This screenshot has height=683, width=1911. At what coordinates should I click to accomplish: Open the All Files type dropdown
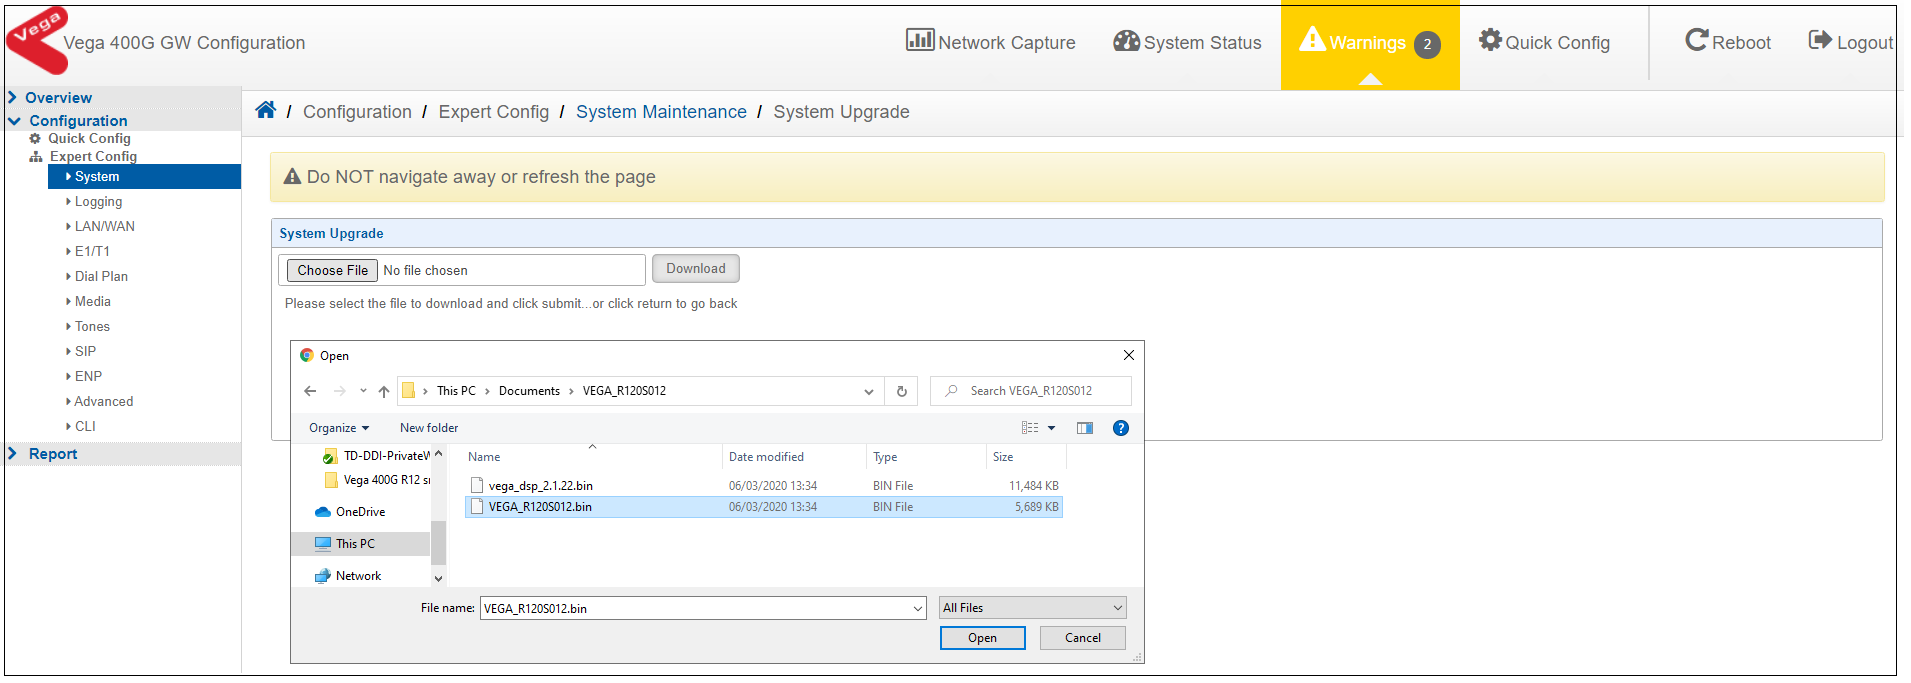(x=1032, y=608)
